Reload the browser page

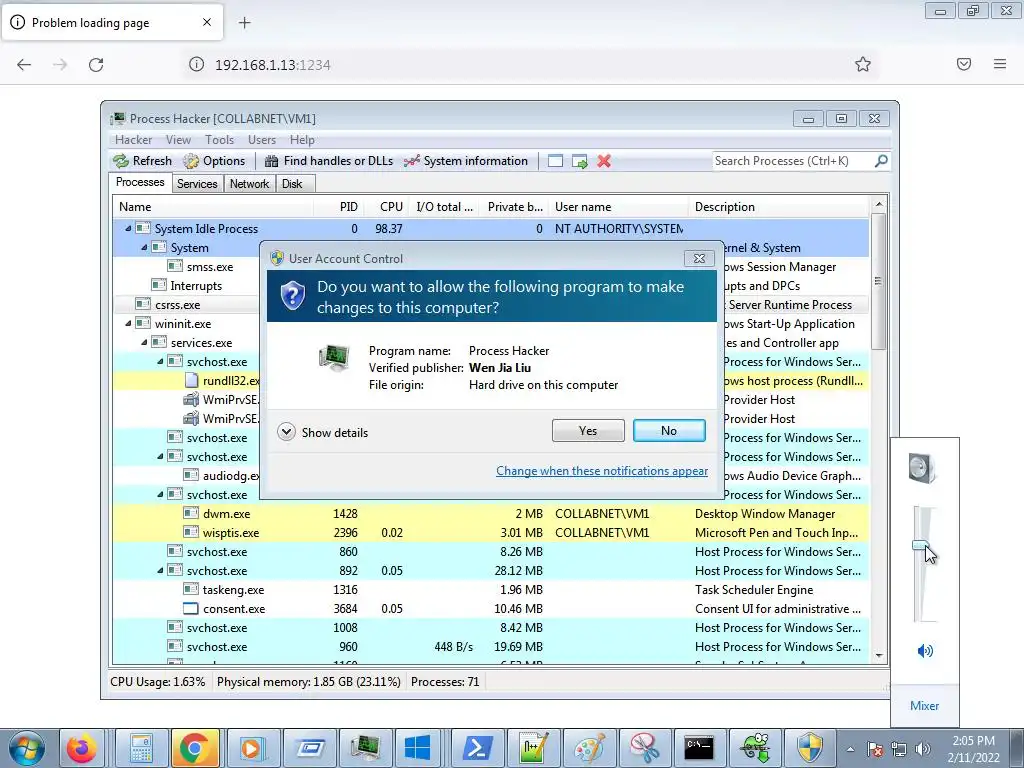pos(96,65)
